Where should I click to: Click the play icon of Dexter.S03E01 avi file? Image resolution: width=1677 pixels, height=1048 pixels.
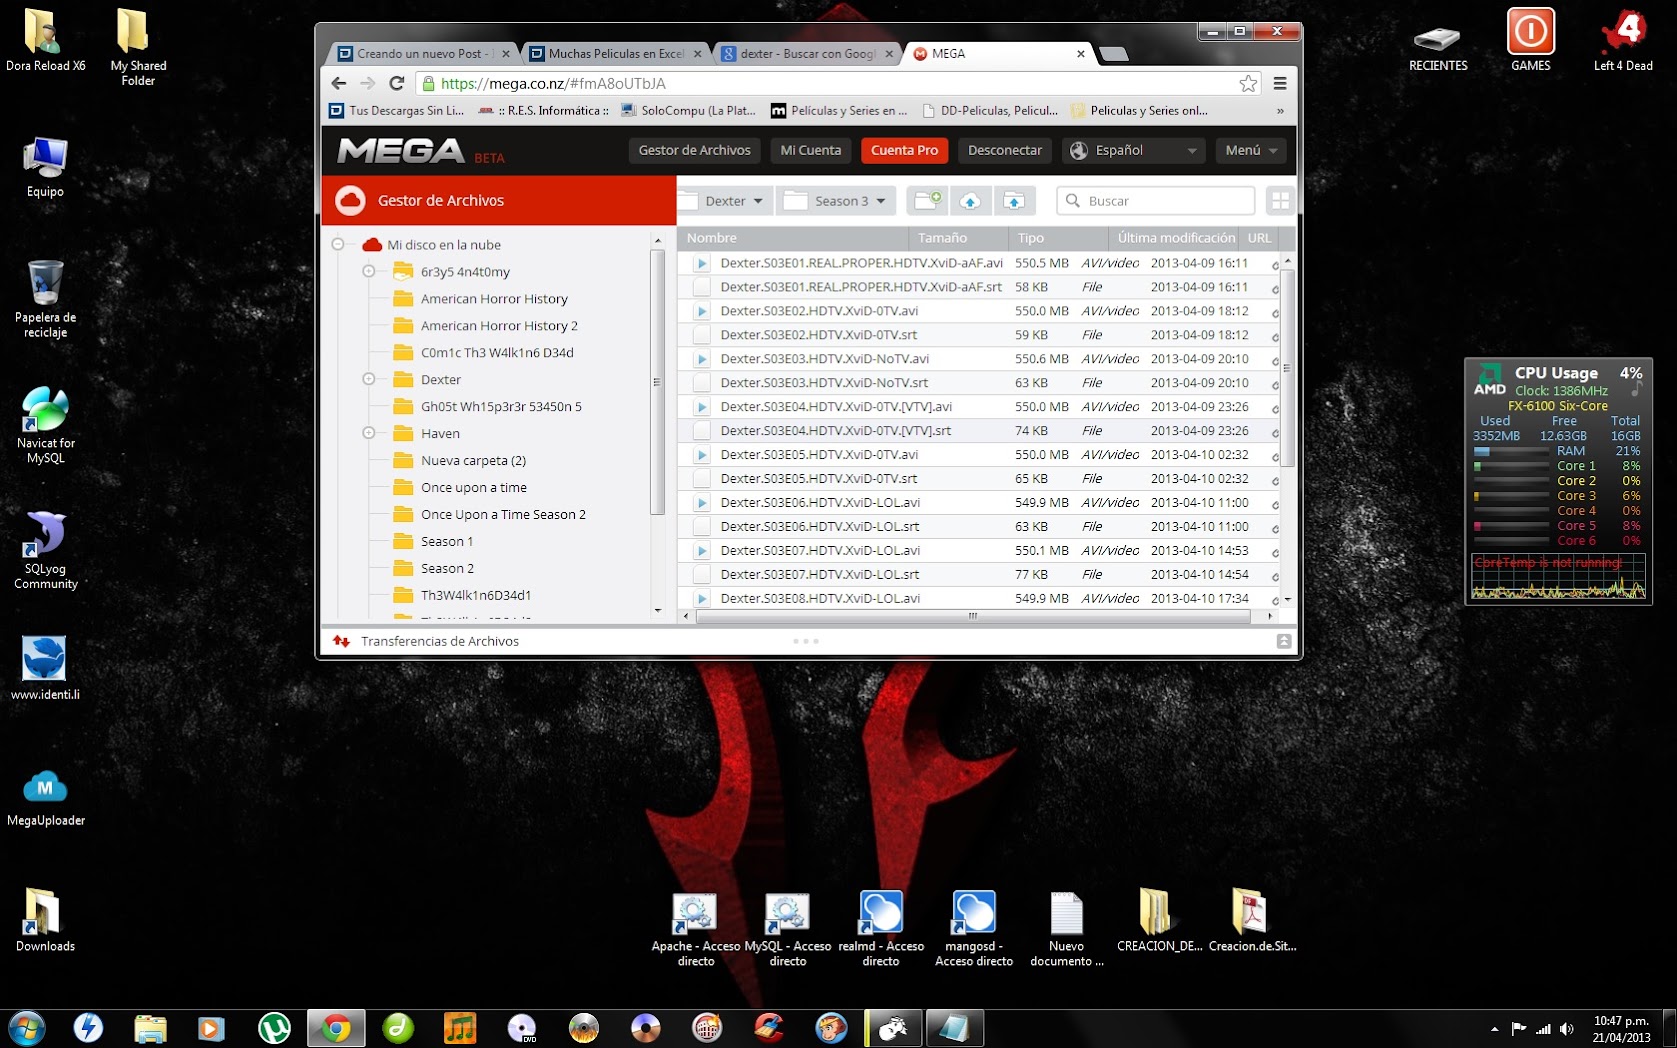click(702, 264)
